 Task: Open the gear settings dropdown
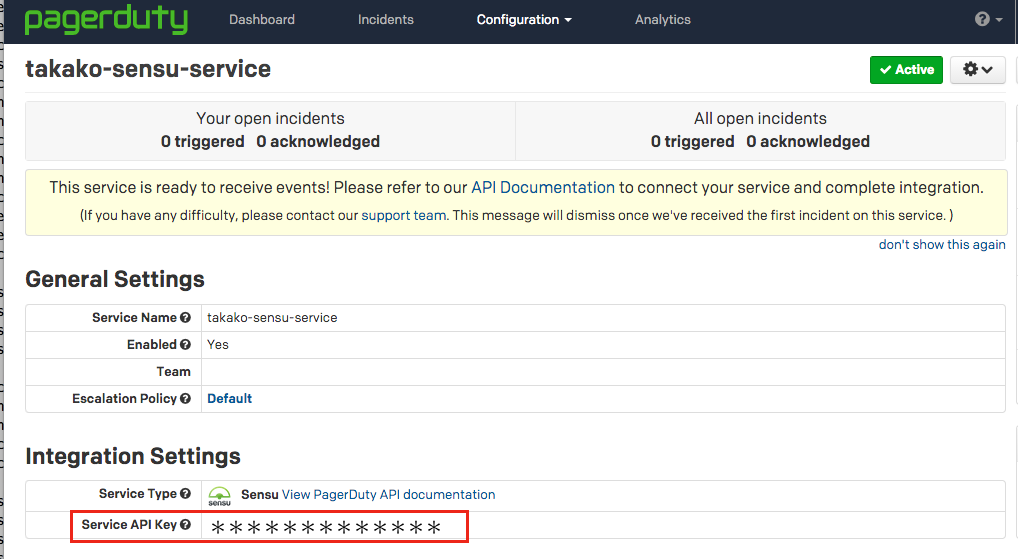click(978, 69)
